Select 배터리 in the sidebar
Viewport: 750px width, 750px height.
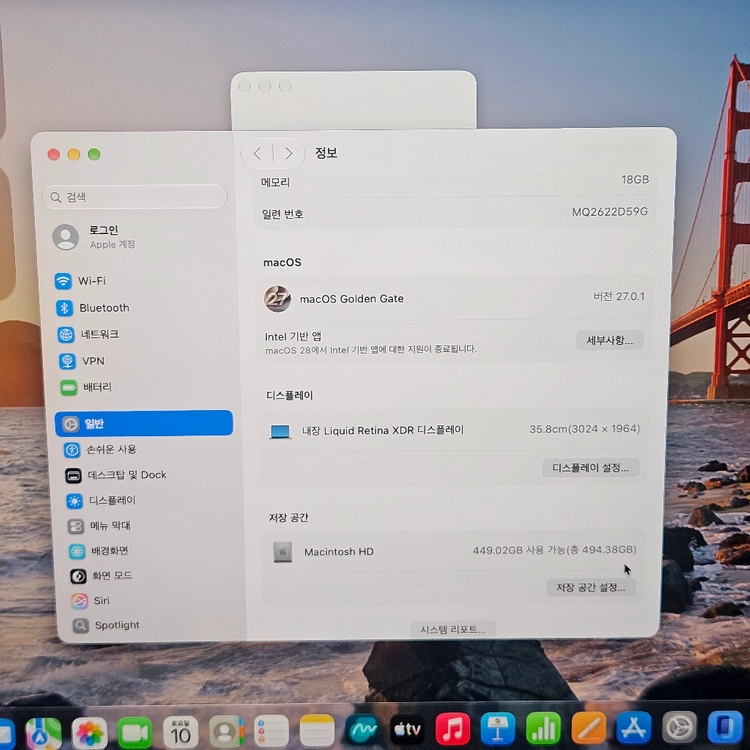click(x=86, y=387)
